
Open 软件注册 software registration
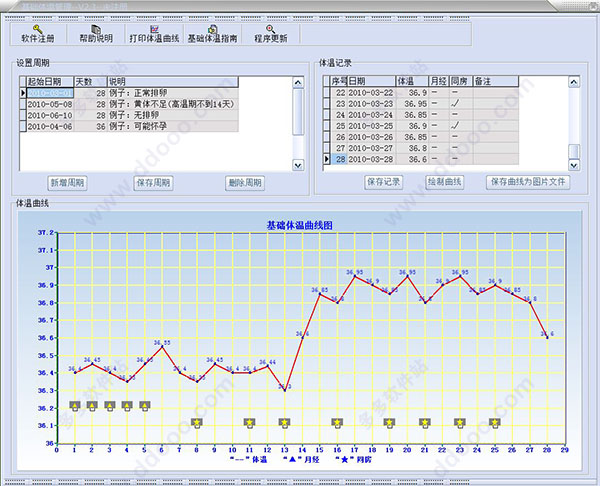tap(38, 34)
